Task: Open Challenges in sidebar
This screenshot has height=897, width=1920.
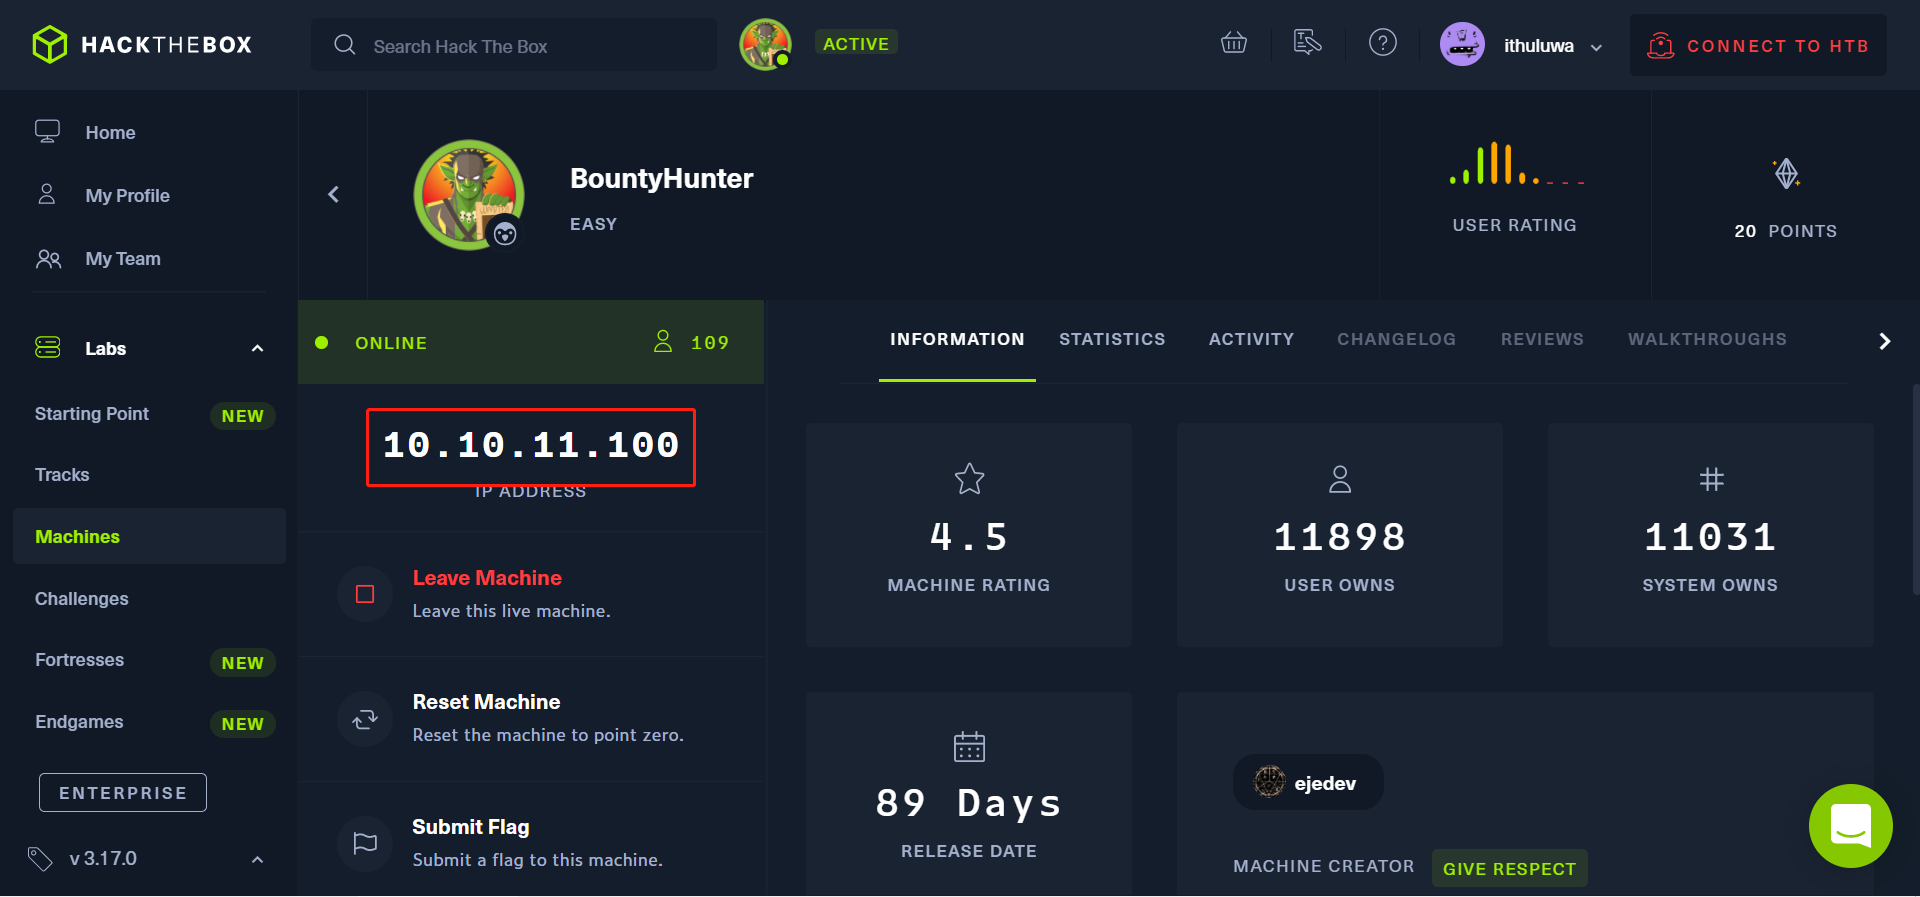Action: tap(82, 599)
